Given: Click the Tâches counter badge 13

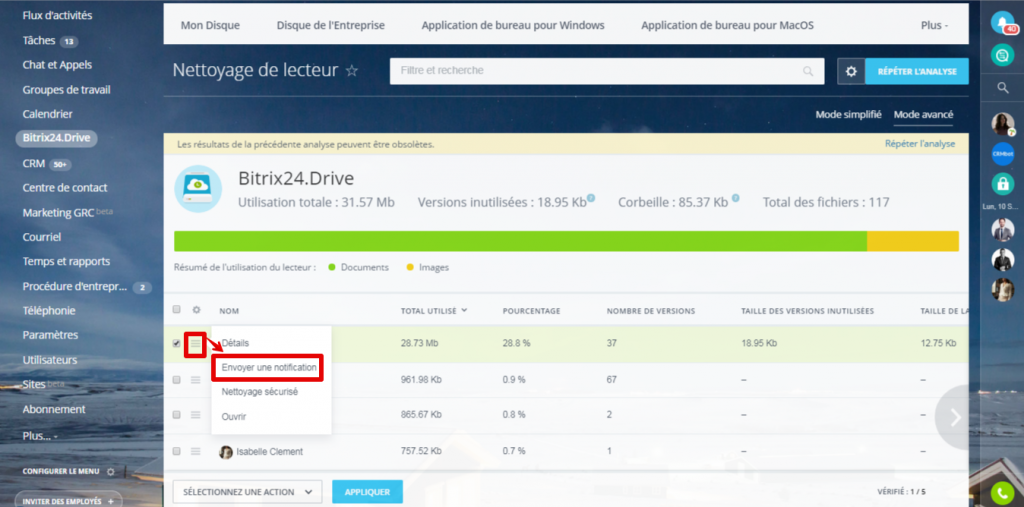Looking at the screenshot, I should click(x=69, y=42).
